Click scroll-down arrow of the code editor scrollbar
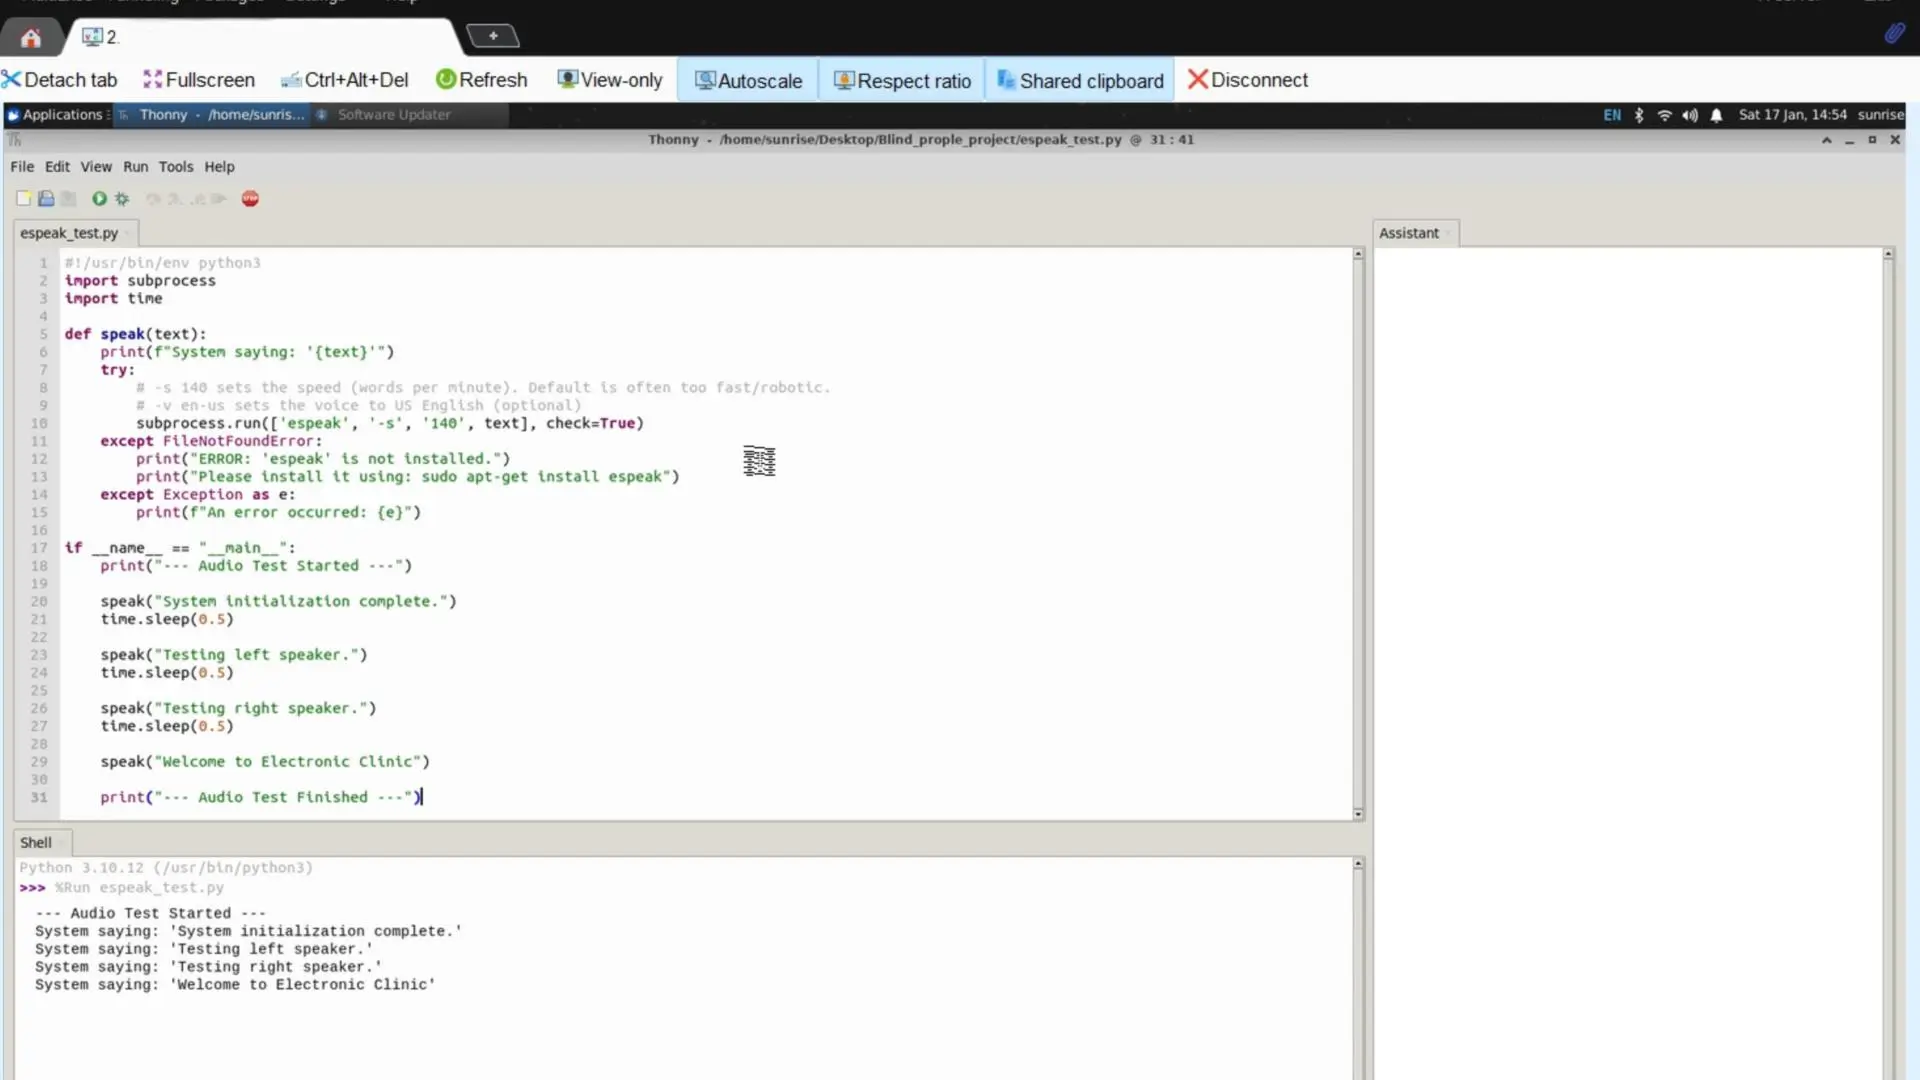 point(1358,814)
